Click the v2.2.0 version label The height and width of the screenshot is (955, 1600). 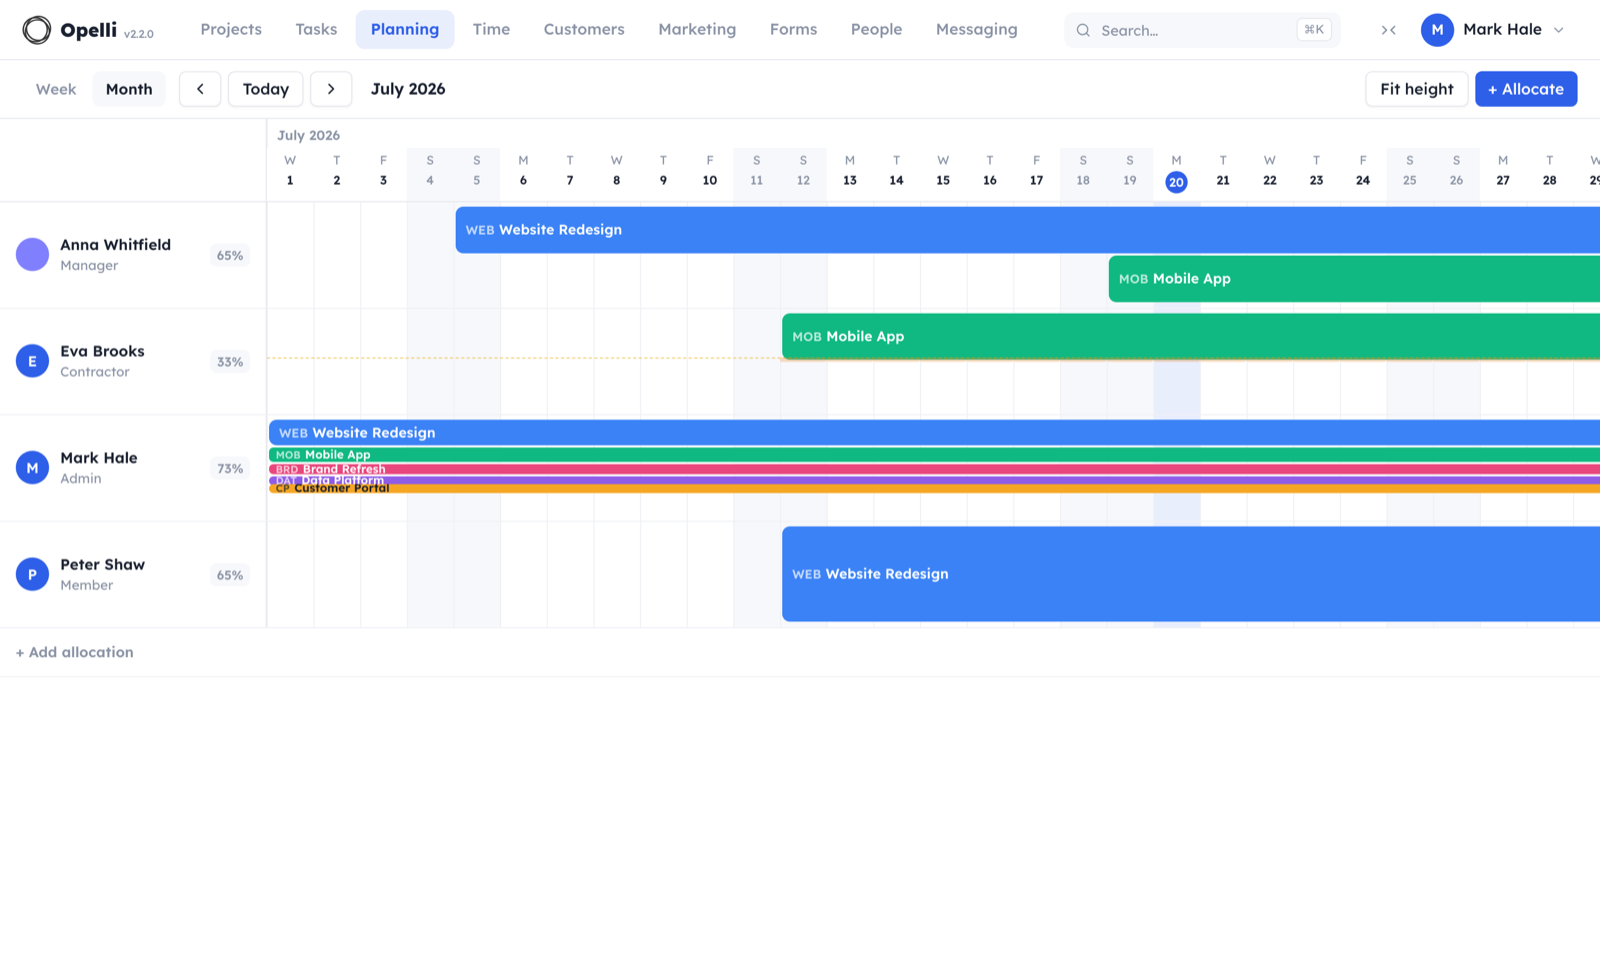(139, 34)
